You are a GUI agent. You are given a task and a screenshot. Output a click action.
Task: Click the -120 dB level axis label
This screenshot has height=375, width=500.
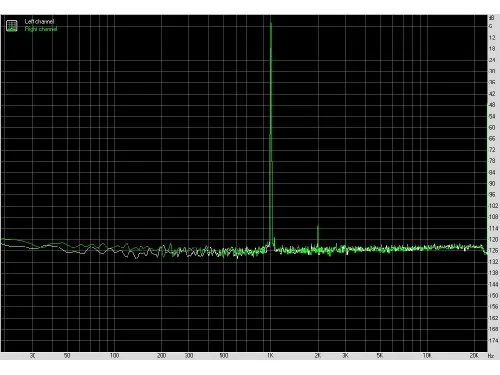pyautogui.click(x=493, y=239)
